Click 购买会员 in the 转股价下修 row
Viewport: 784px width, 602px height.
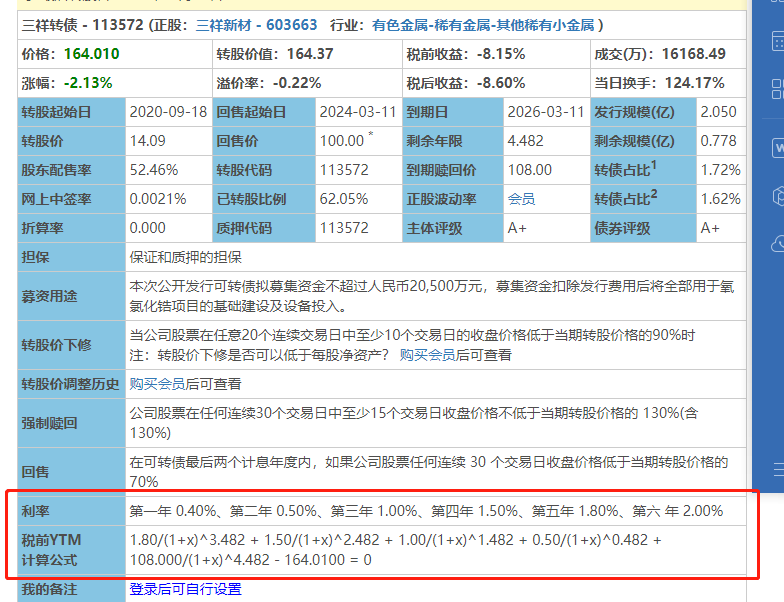pos(427,354)
